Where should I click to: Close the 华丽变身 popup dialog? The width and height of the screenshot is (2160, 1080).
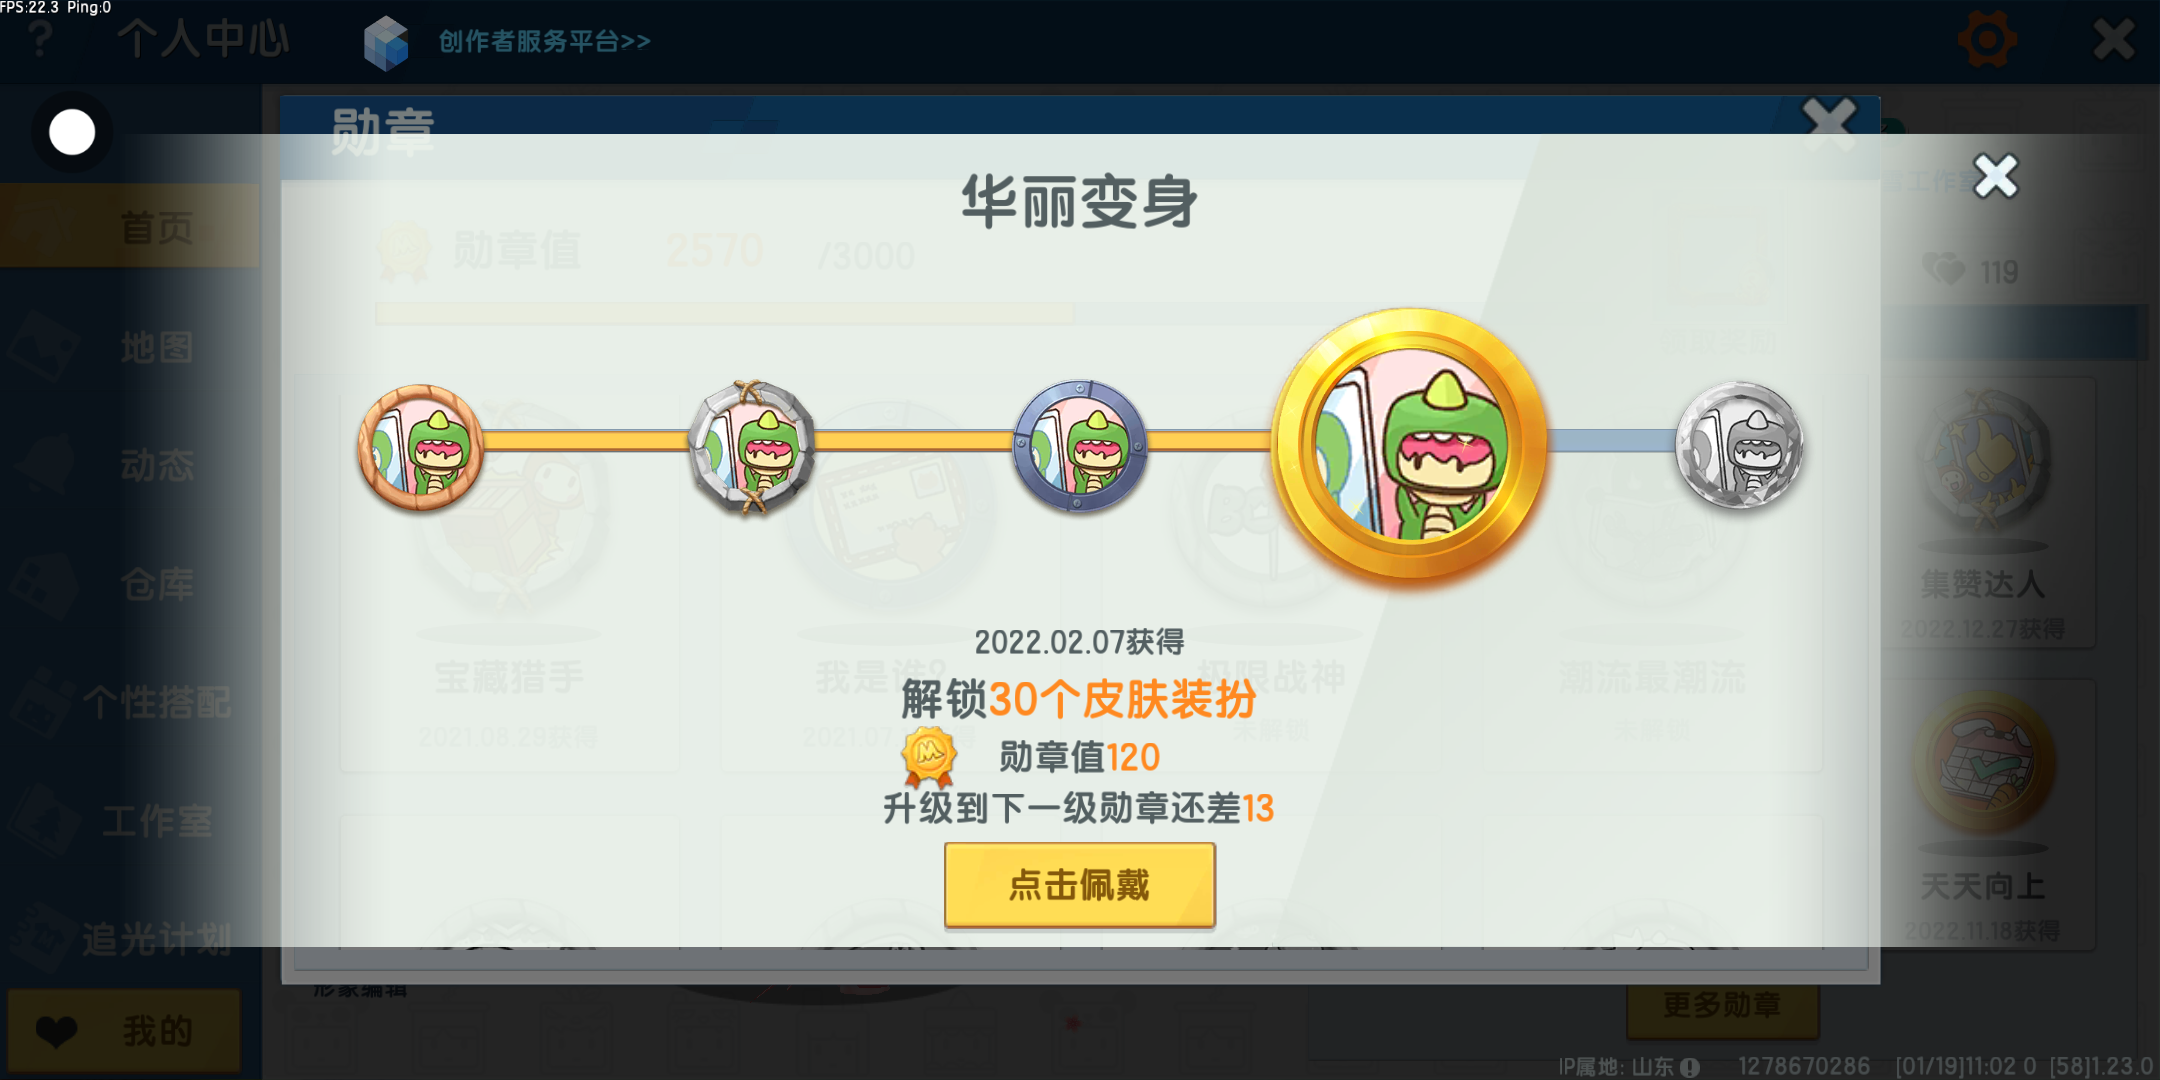pyautogui.click(x=1996, y=177)
